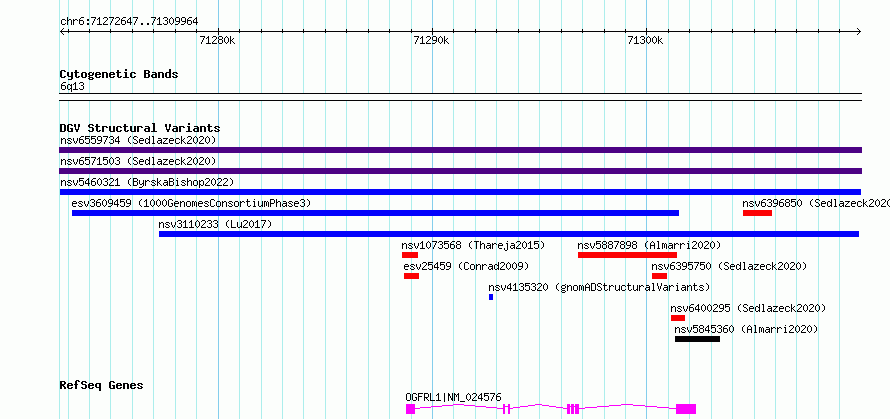Open the OGFRL1|NM_024576 gene label
This screenshot has height=419, width=890.
pos(454,397)
